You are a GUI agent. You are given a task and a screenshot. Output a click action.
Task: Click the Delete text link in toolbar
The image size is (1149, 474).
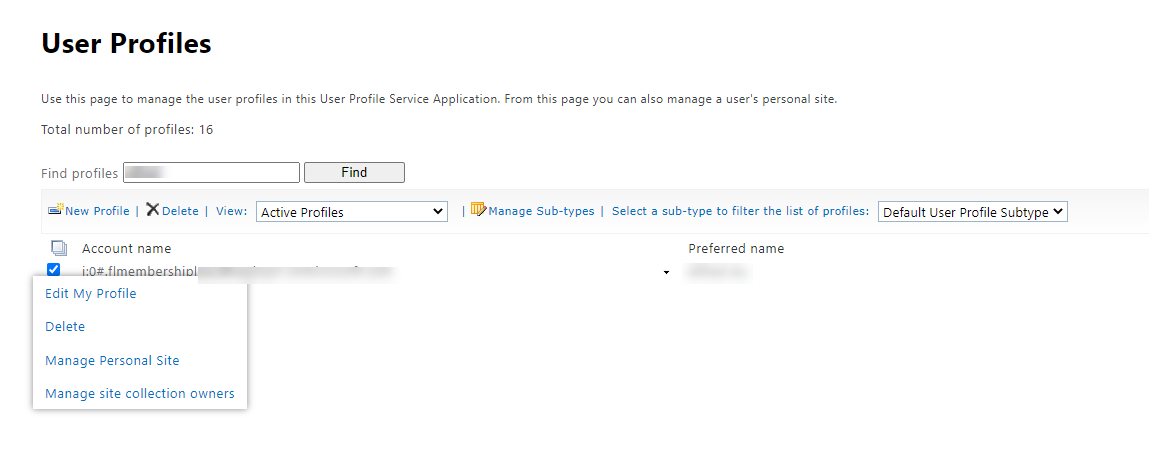pos(180,211)
